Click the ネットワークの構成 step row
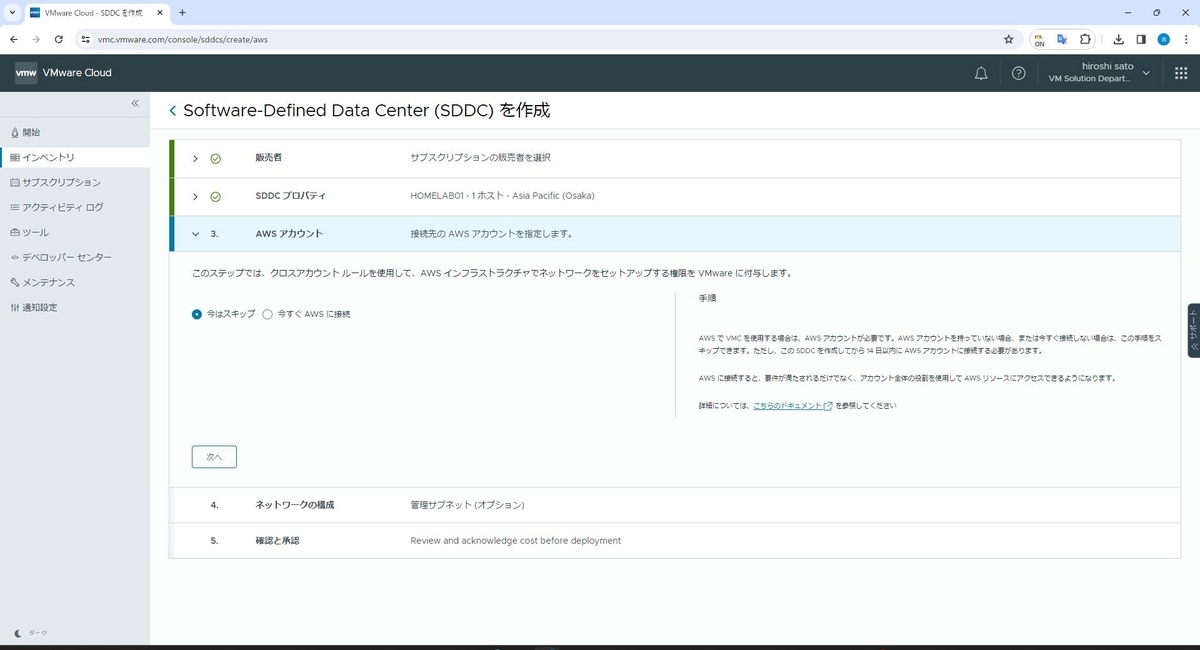The width and height of the screenshot is (1200, 650). pos(675,505)
